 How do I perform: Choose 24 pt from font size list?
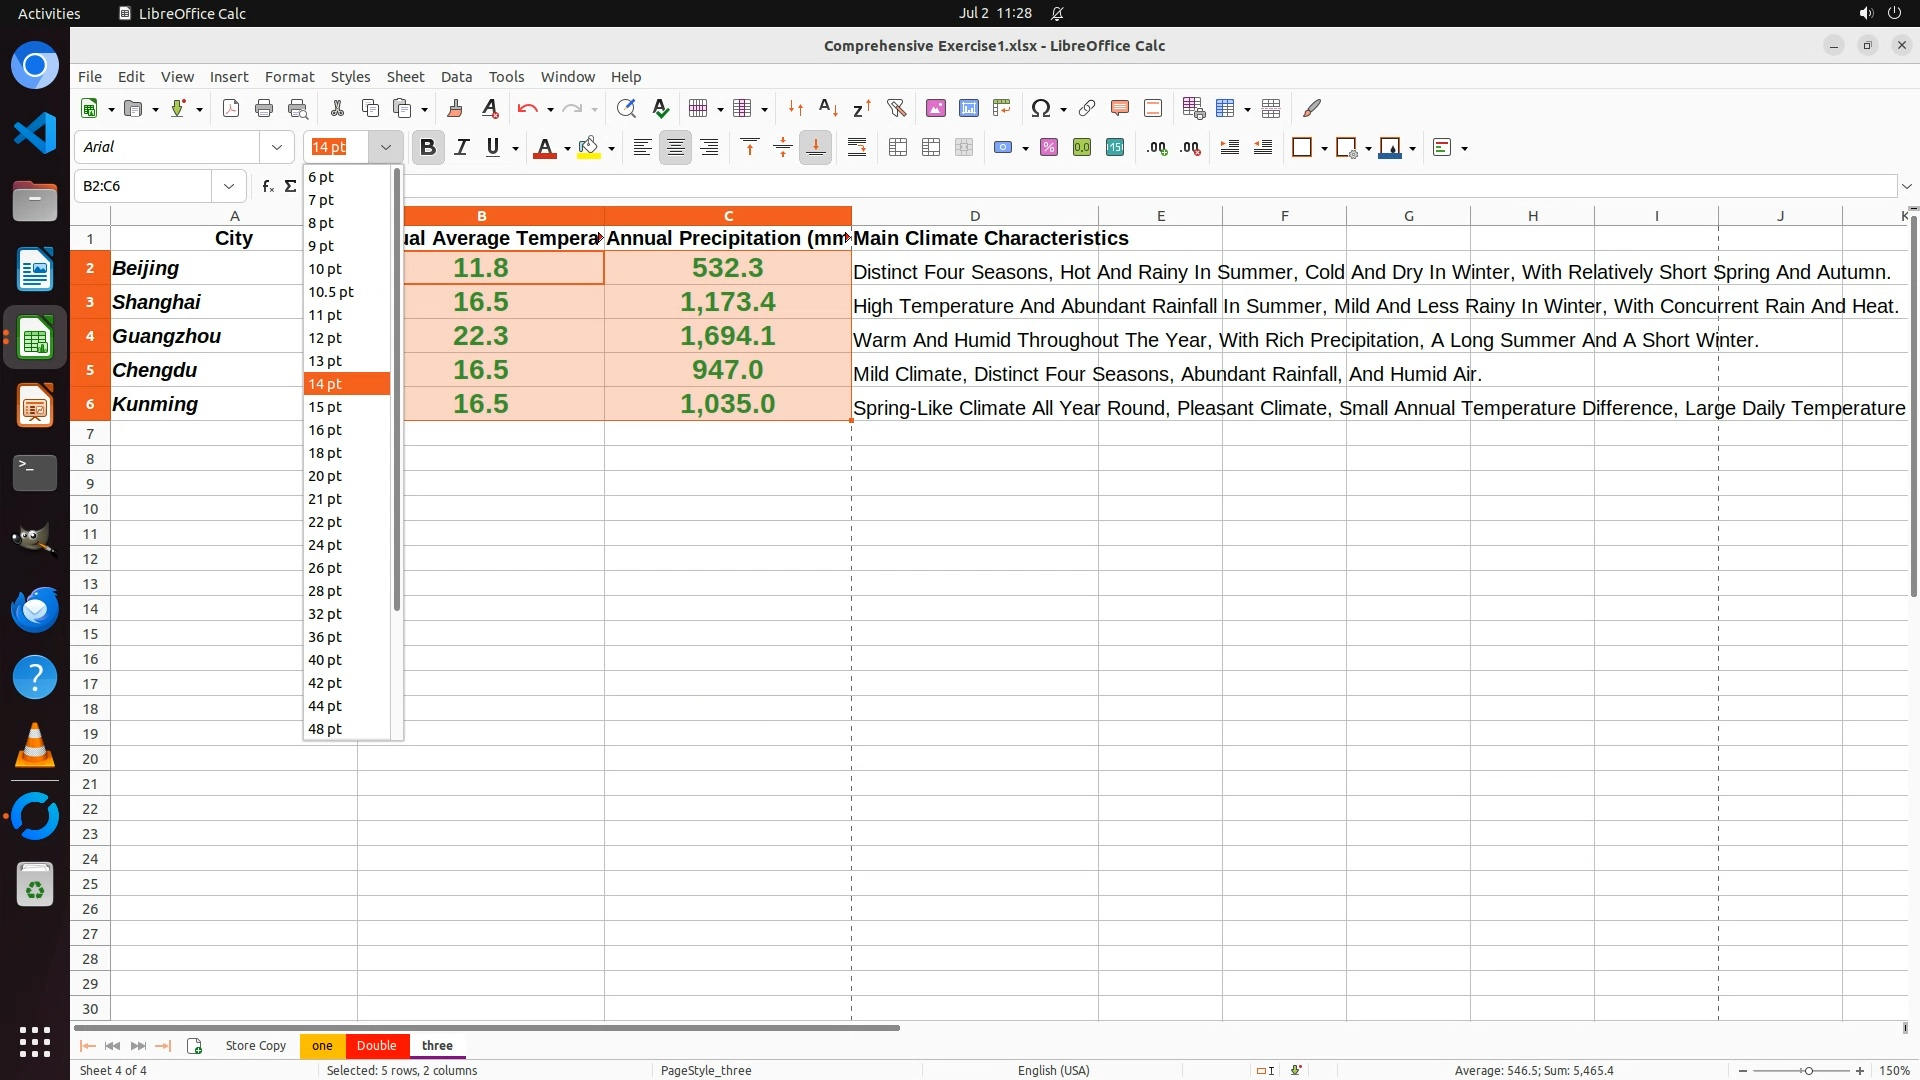click(x=325, y=545)
